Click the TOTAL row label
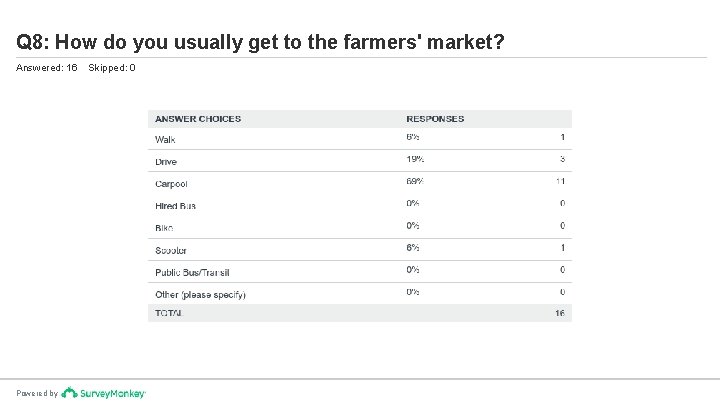Image resolution: width=720 pixels, height=405 pixels. click(167, 313)
